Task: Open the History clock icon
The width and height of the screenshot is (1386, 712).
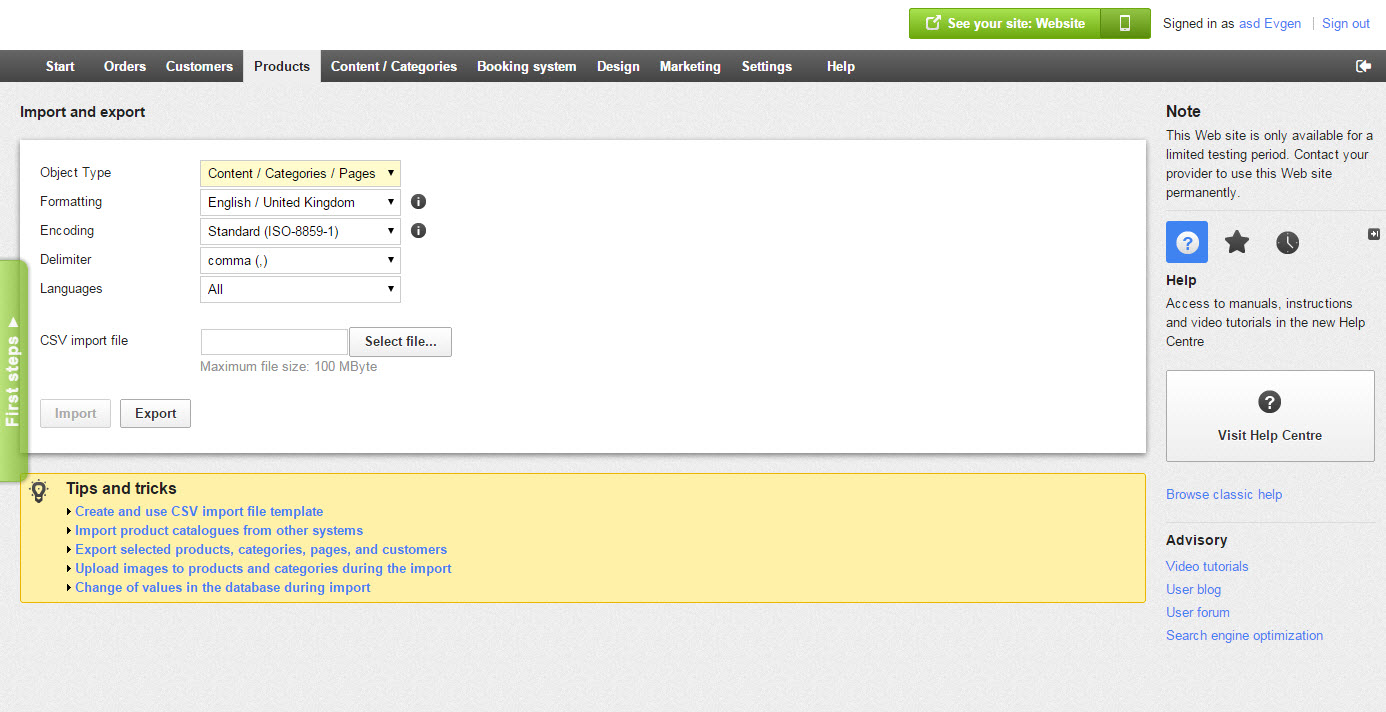Action: tap(1287, 242)
